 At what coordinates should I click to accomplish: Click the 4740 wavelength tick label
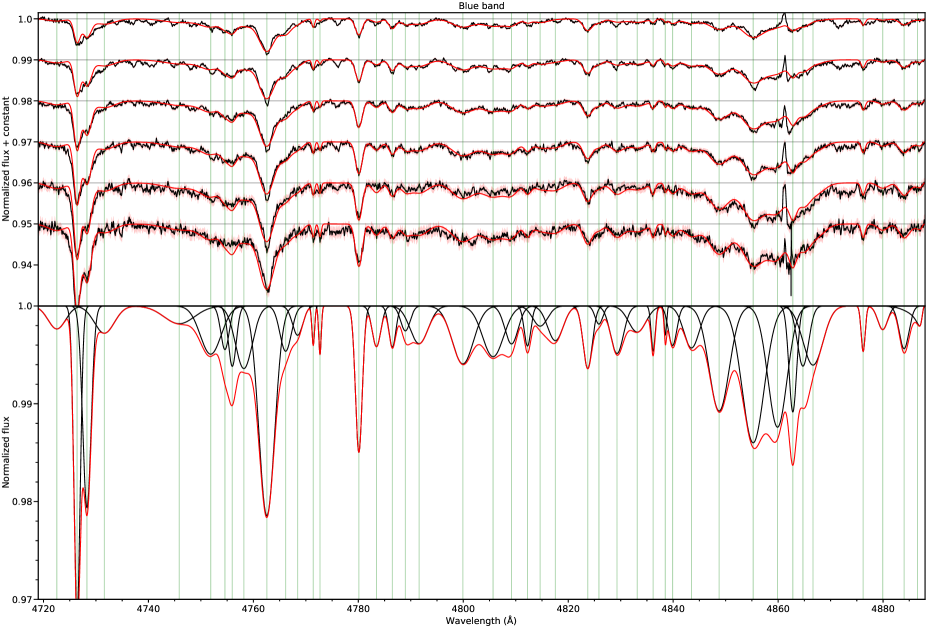pos(148,609)
